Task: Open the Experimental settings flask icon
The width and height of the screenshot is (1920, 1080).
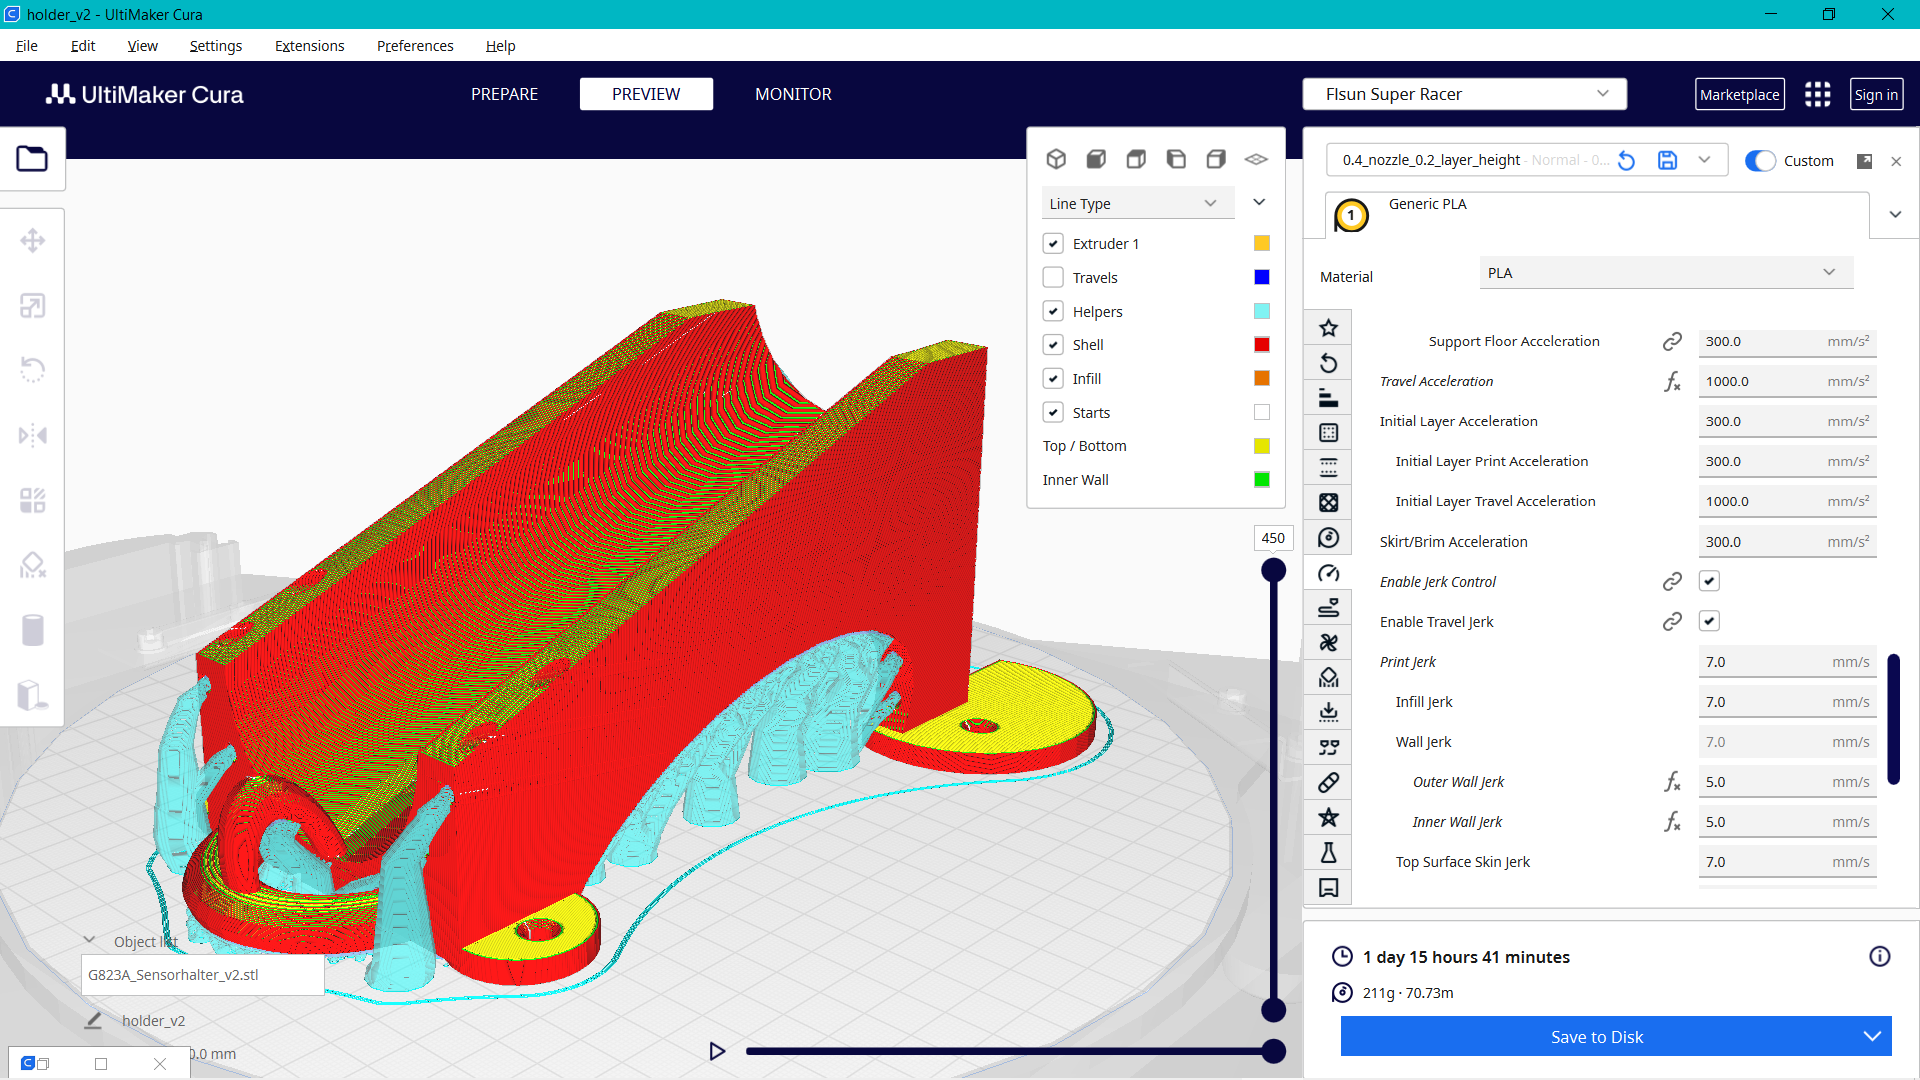Action: [1328, 852]
